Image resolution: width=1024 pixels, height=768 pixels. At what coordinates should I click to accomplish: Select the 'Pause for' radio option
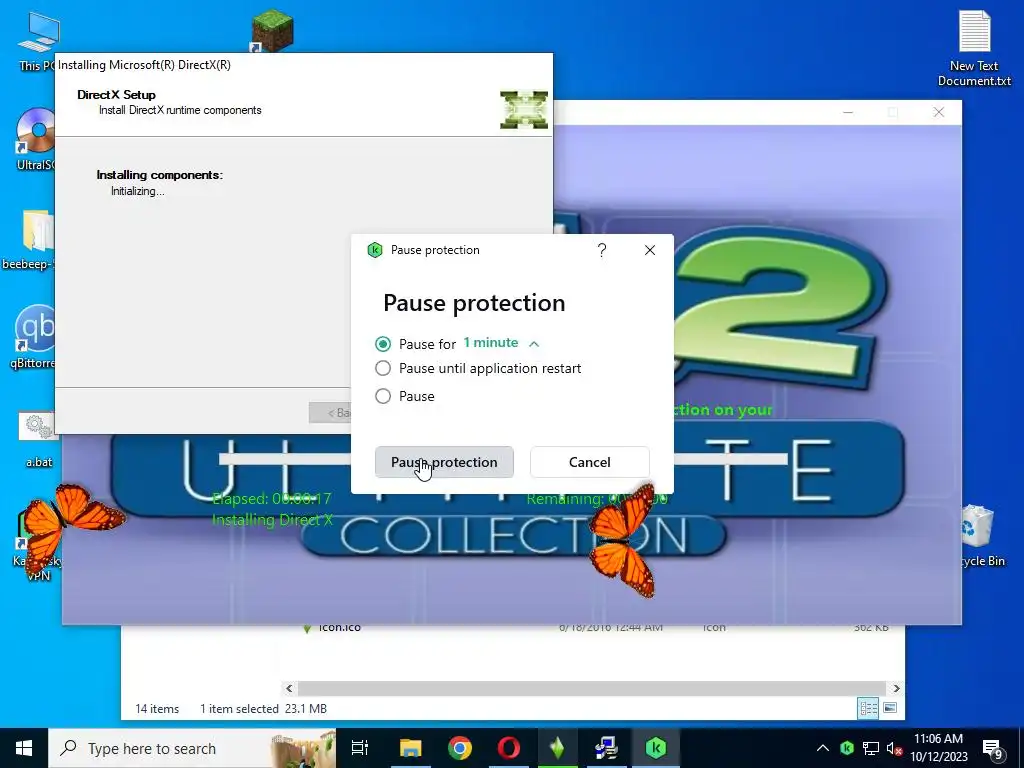(383, 344)
